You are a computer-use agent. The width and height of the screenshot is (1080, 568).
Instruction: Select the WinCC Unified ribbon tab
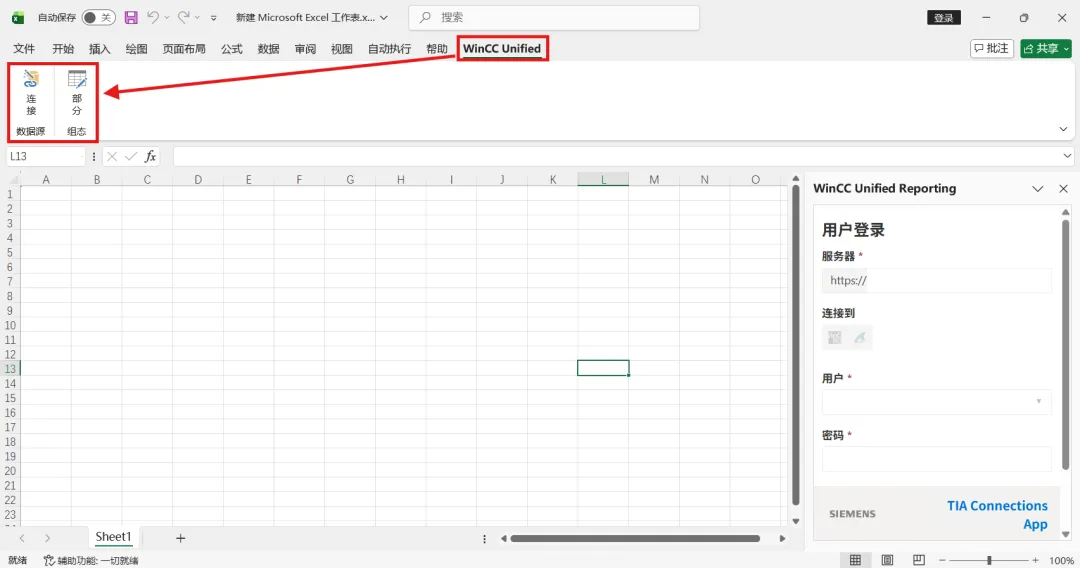point(502,48)
